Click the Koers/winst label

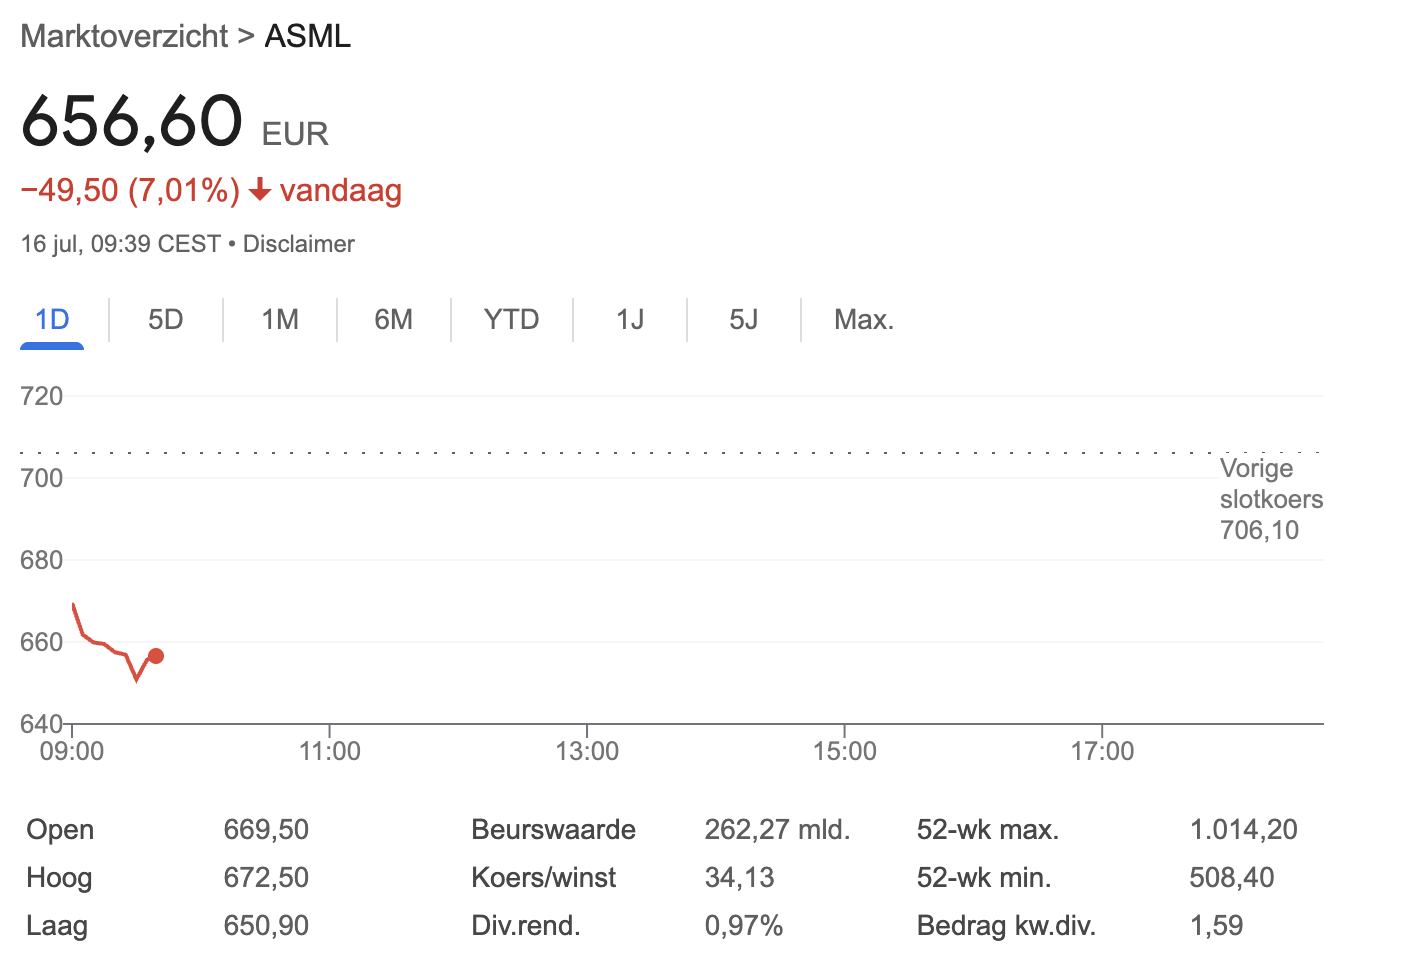(543, 877)
